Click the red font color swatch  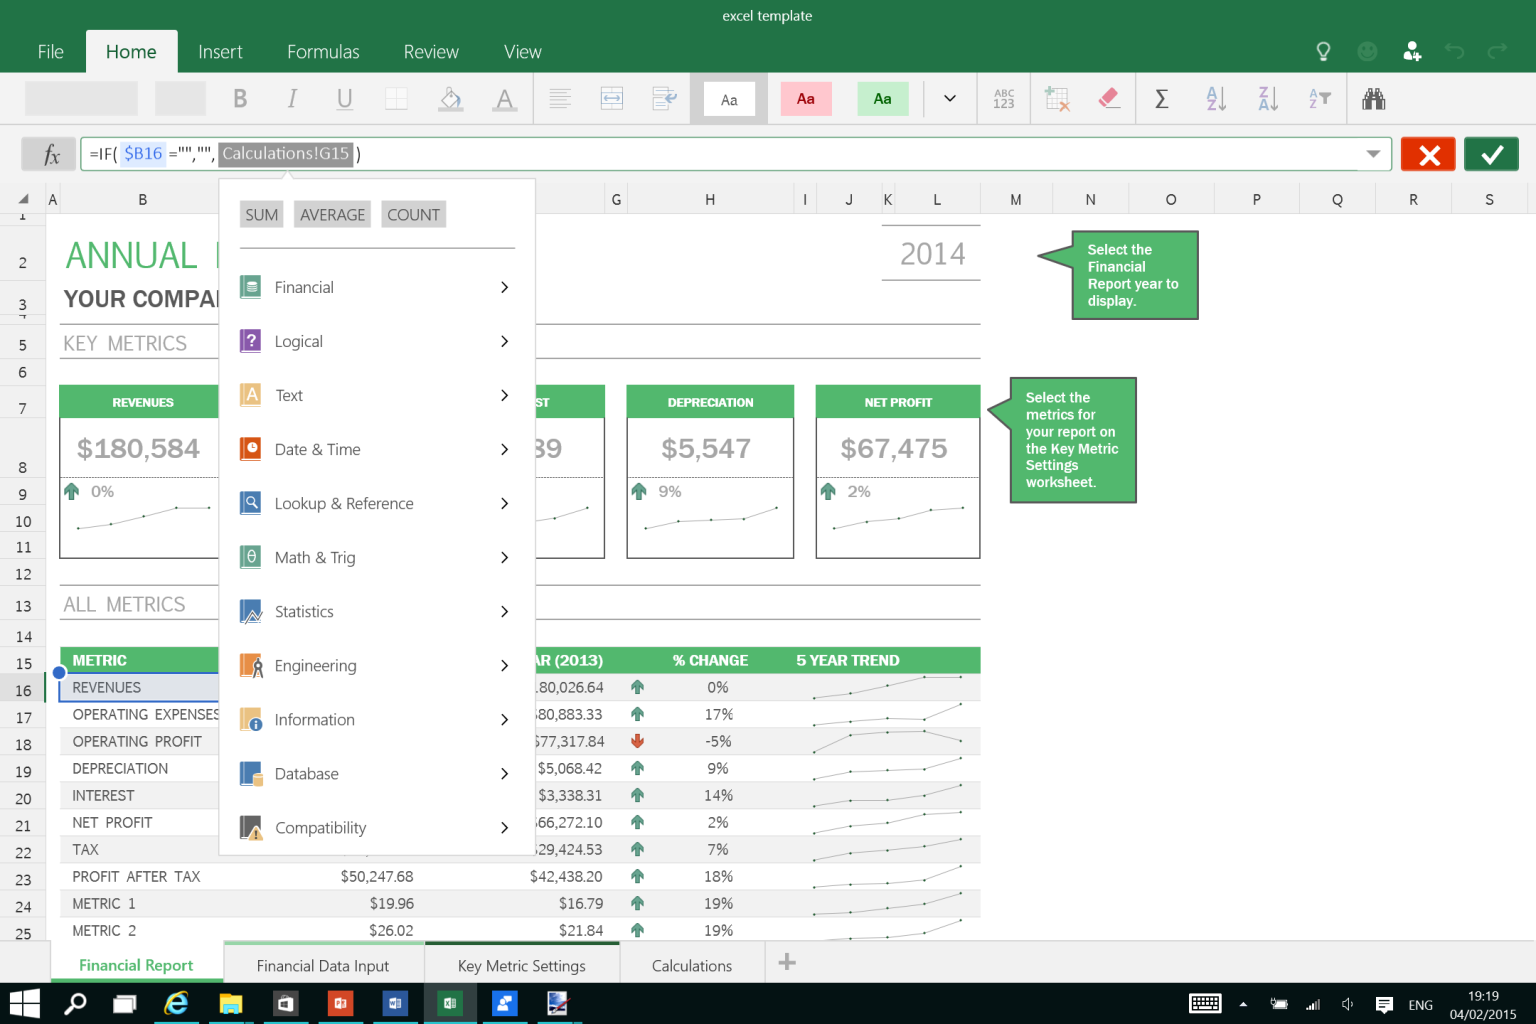coord(806,98)
